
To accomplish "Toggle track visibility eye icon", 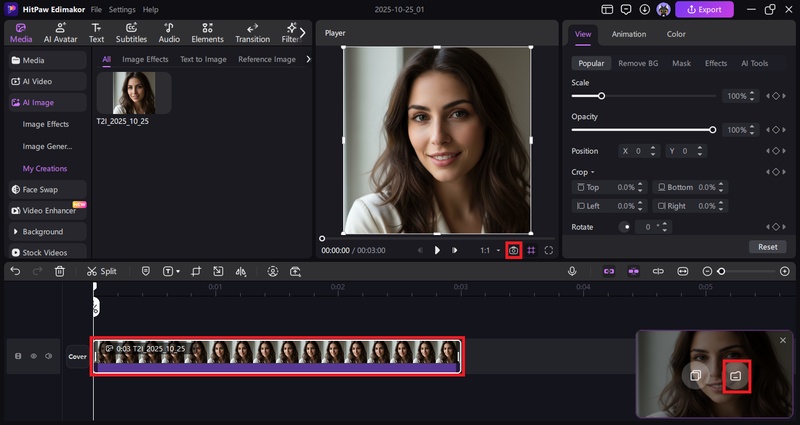I will coord(33,356).
